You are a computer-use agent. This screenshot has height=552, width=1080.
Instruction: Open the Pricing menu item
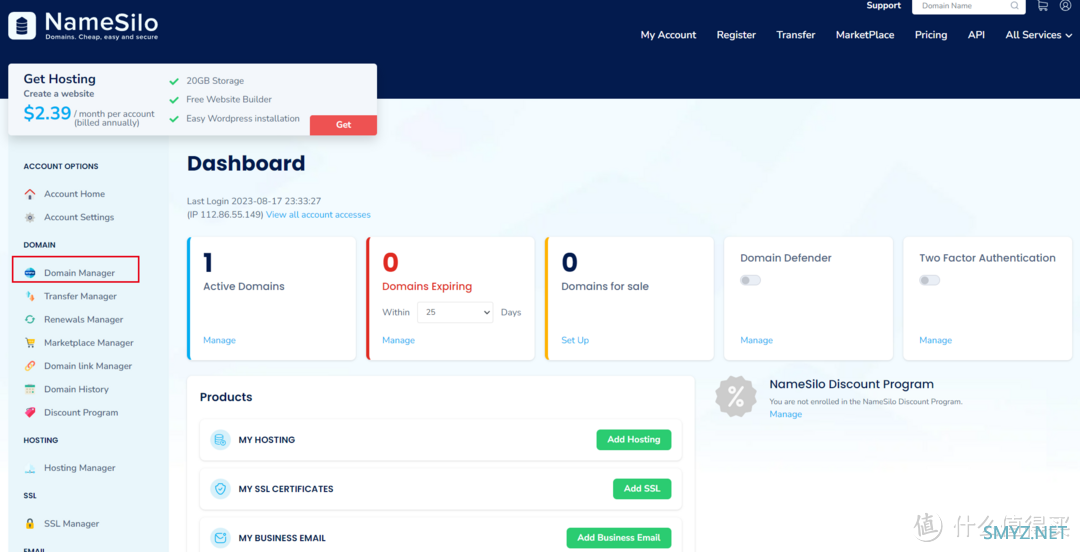(x=931, y=35)
